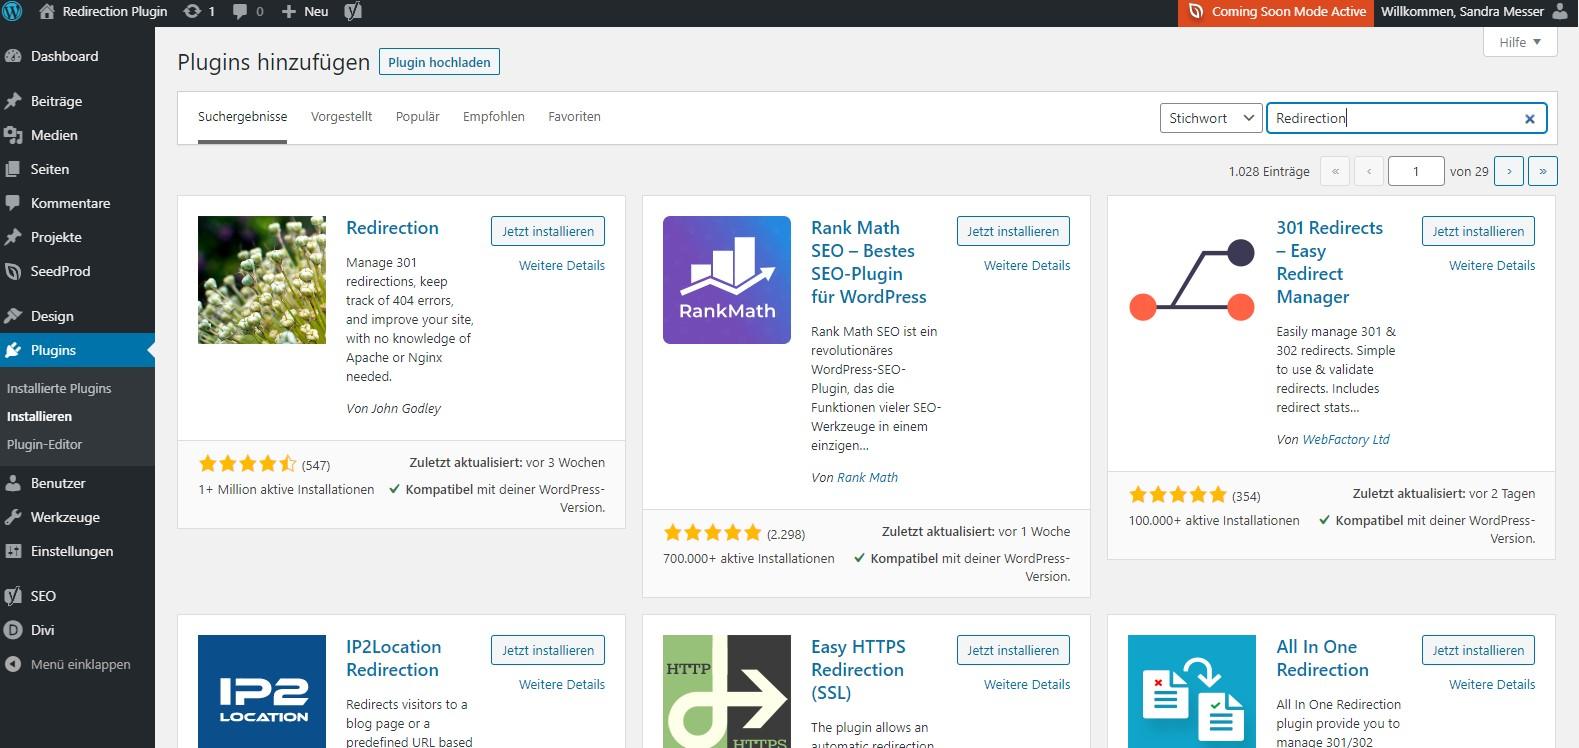The image size is (1579, 748).
Task: Click the user avatar icon
Action: point(1561,12)
